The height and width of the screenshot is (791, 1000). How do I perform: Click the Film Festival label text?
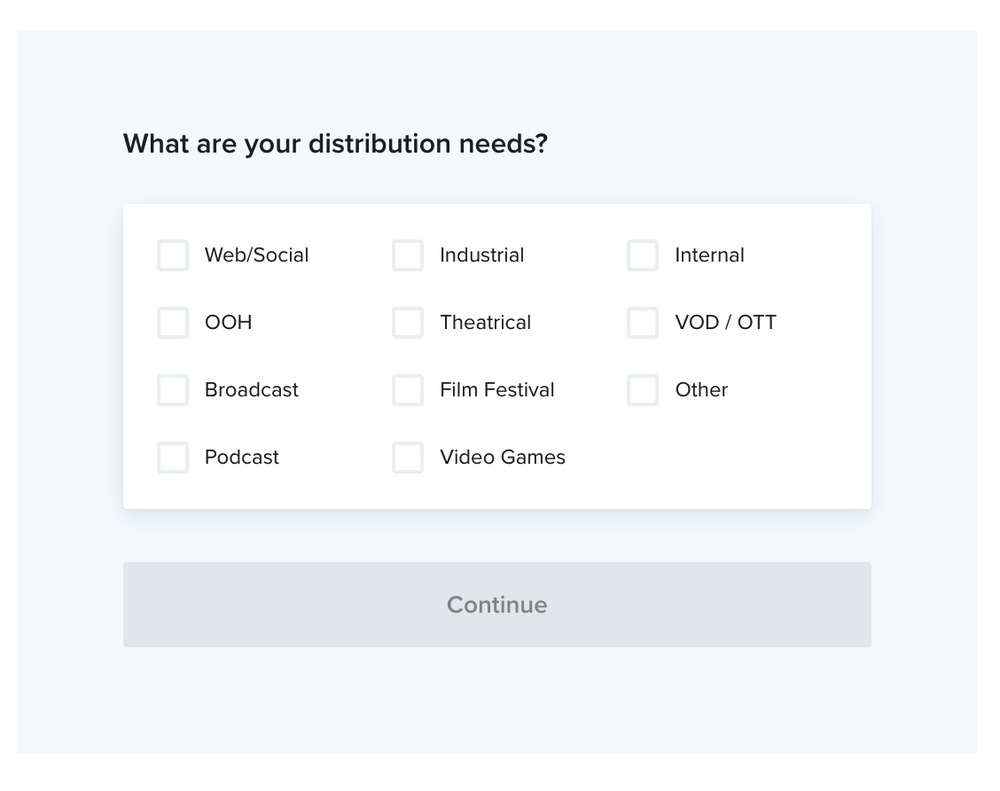tap(497, 390)
